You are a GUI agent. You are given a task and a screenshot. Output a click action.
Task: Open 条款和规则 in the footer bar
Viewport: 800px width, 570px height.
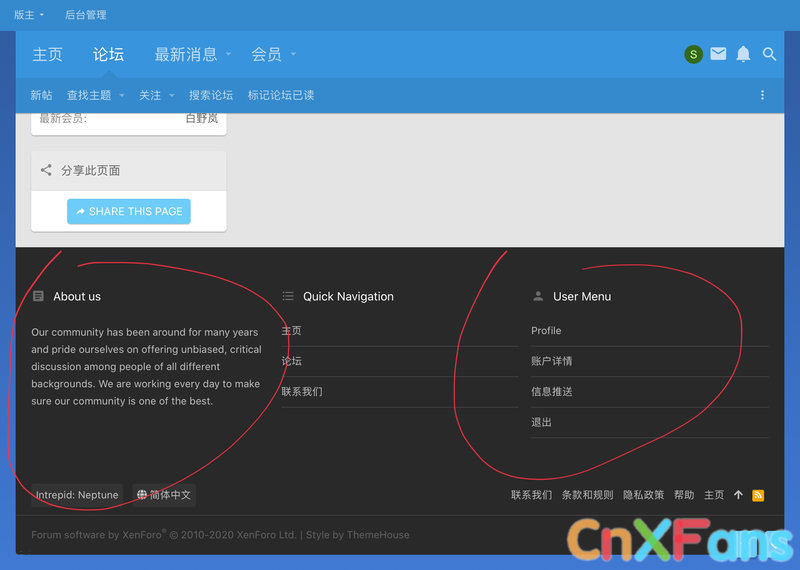pyautogui.click(x=587, y=495)
